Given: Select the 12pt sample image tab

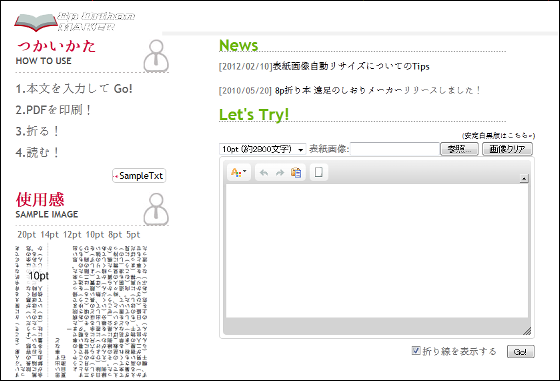Looking at the screenshot, I should (72, 235).
